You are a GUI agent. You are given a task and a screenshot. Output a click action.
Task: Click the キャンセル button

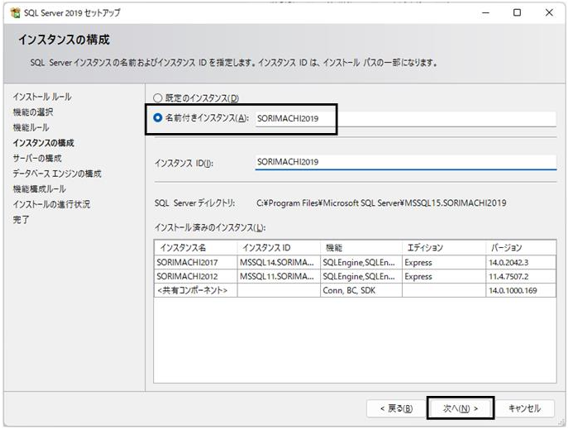click(x=524, y=409)
